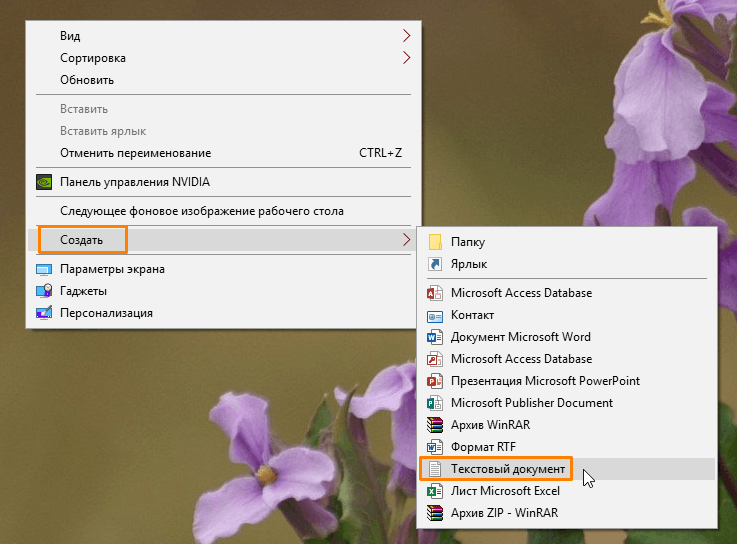Create a new Ярлык
The height and width of the screenshot is (544, 737).
point(567,264)
